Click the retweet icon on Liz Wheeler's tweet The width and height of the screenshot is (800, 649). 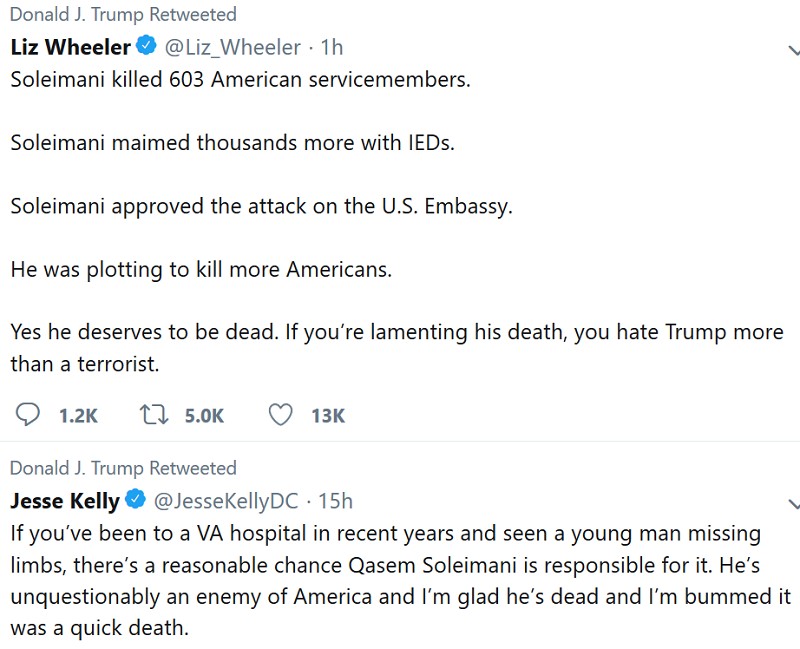coord(152,415)
